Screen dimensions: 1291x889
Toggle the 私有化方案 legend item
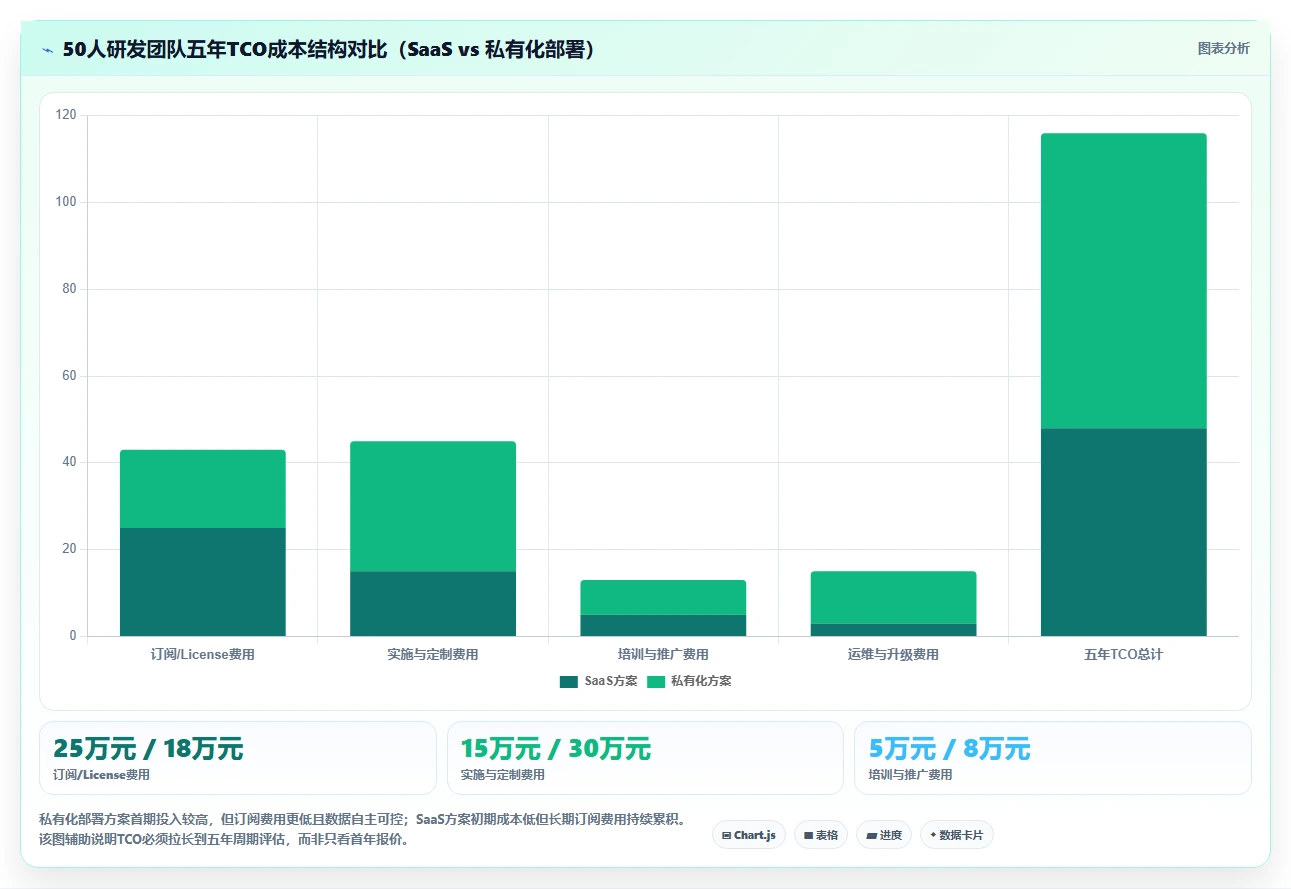pos(689,681)
